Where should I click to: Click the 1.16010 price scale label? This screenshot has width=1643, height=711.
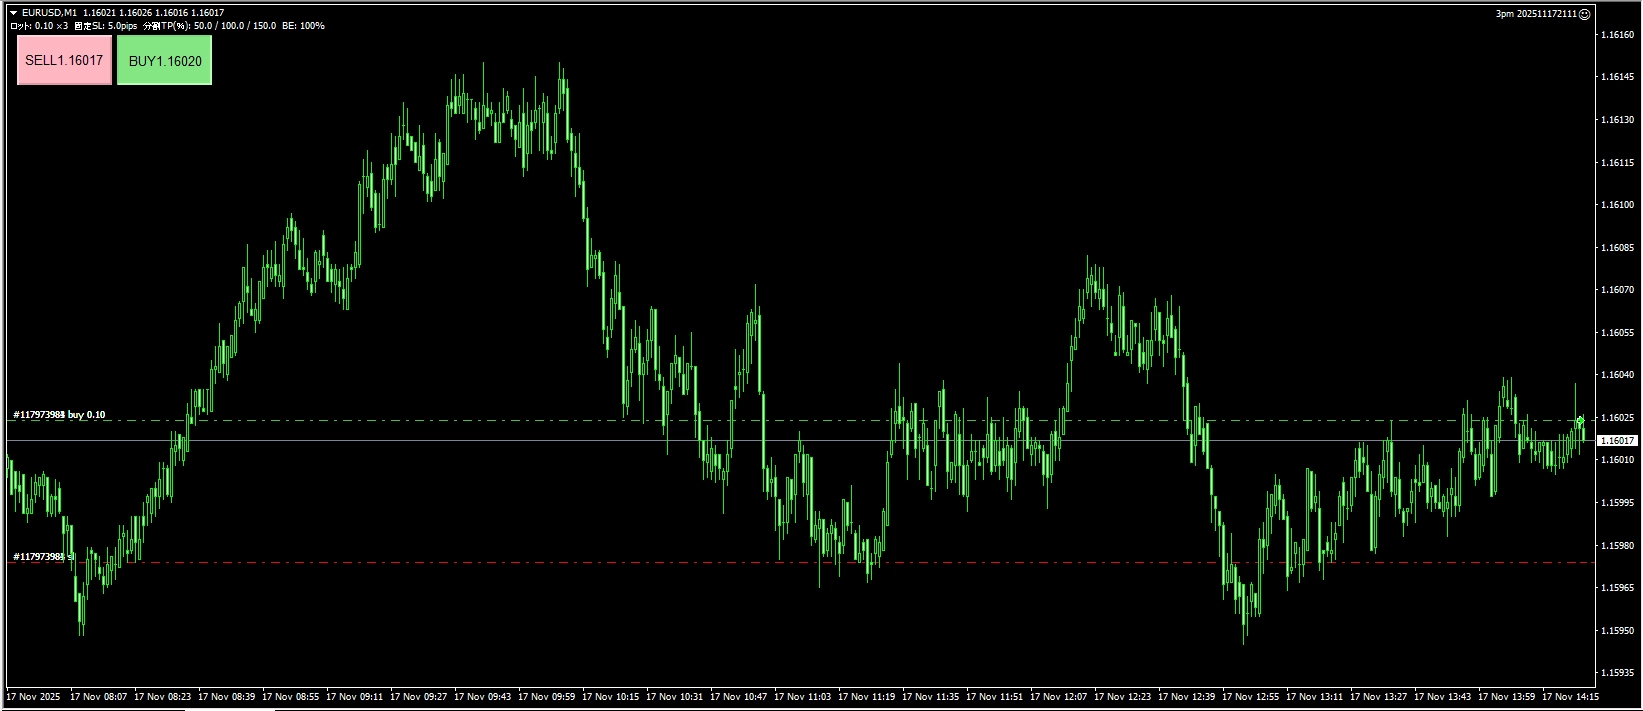[1618, 460]
